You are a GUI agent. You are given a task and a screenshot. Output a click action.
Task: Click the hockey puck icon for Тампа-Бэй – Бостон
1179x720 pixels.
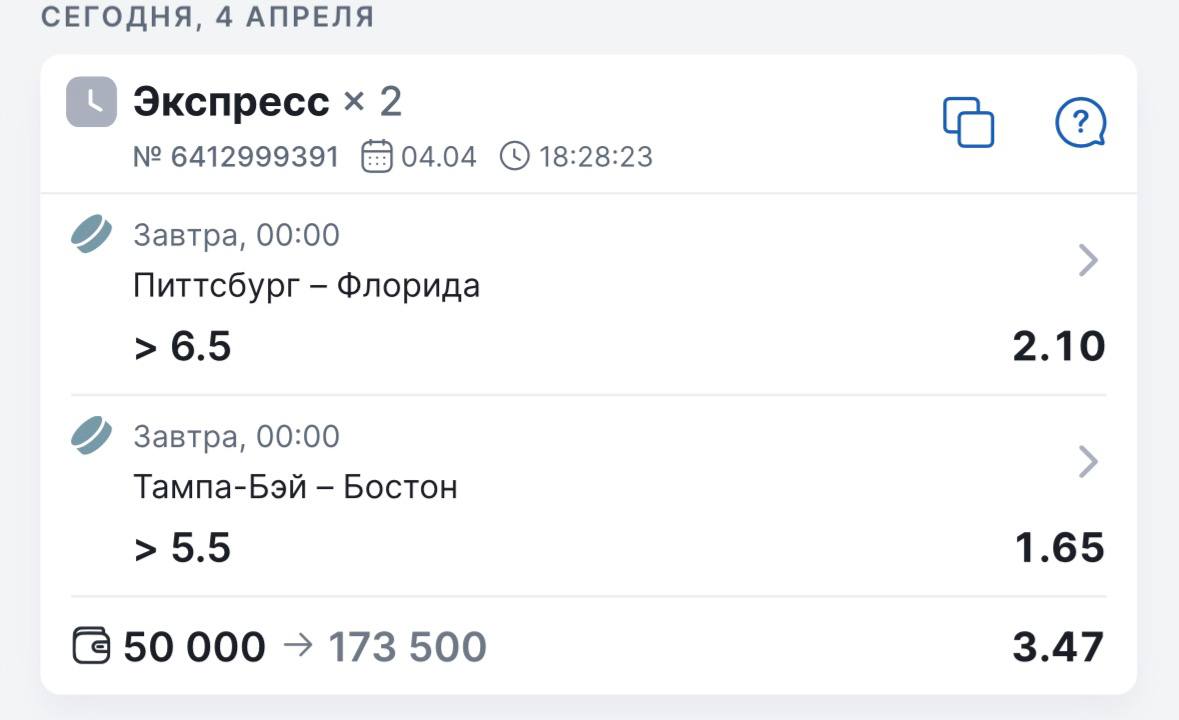coord(92,437)
